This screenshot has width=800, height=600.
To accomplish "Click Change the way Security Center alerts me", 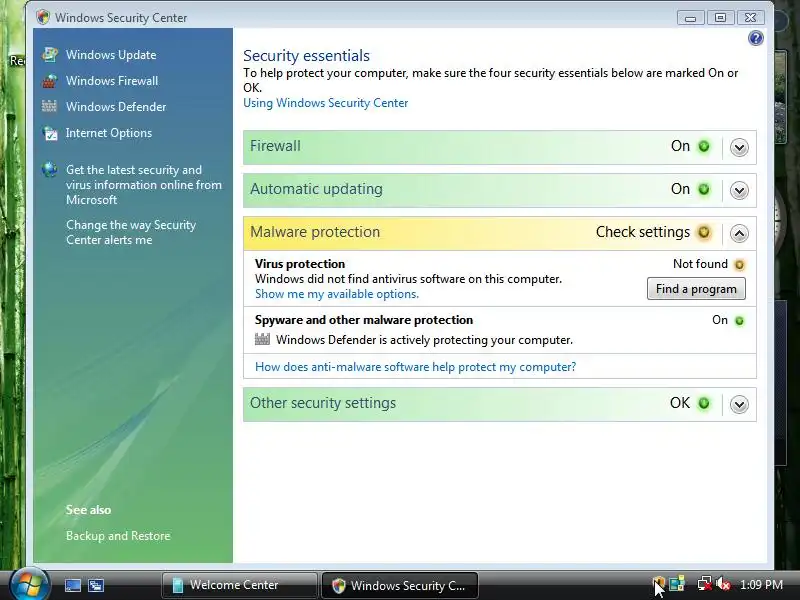I will [131, 232].
